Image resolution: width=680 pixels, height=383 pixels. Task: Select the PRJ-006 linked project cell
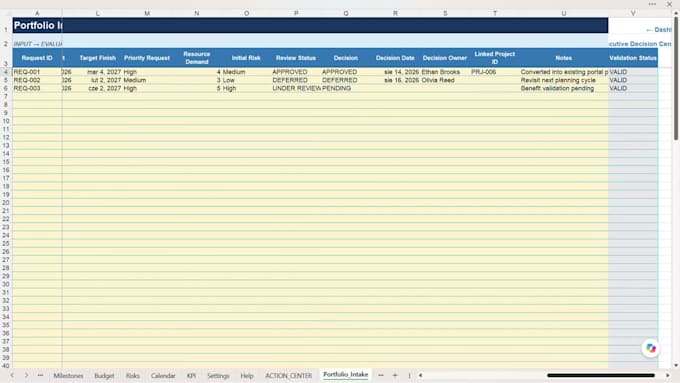(x=495, y=72)
